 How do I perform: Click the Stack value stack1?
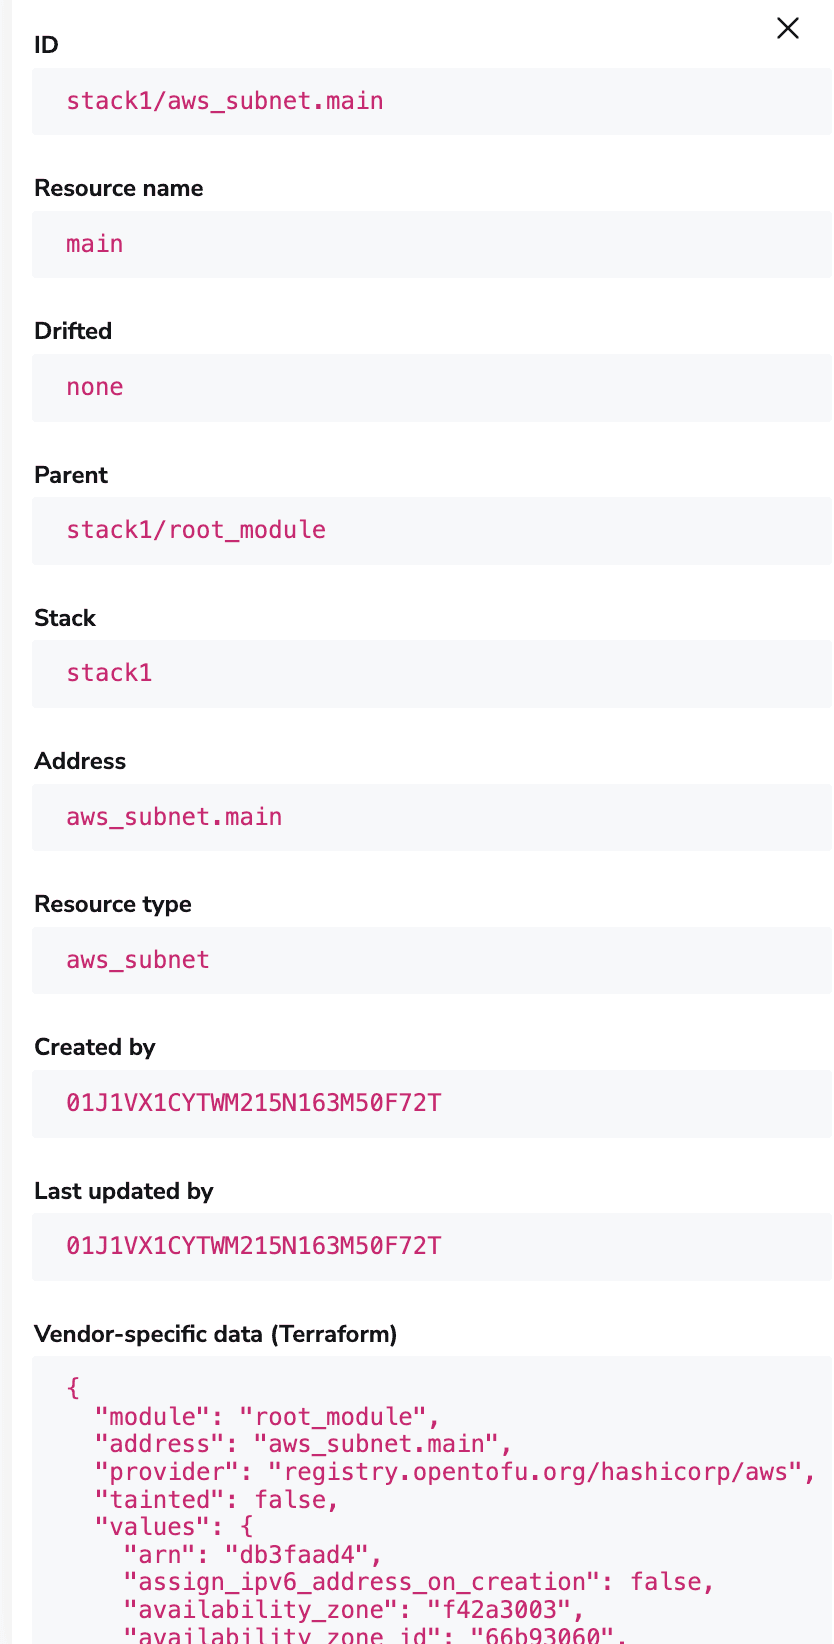[109, 673]
